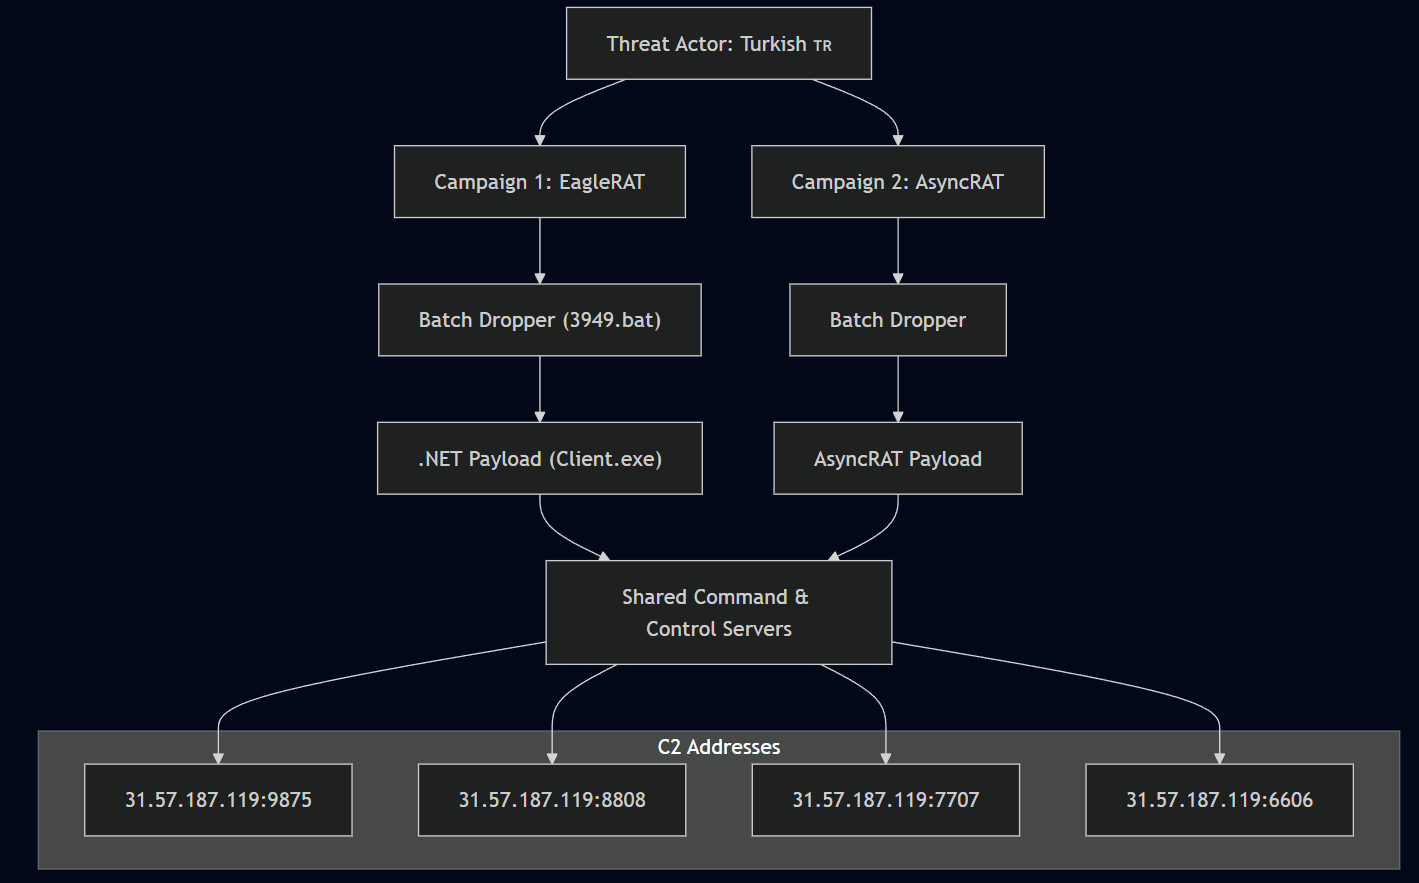The width and height of the screenshot is (1419, 883).
Task: Click the arrowhead entering AsyncRAT Payload
Action: [x=898, y=415]
